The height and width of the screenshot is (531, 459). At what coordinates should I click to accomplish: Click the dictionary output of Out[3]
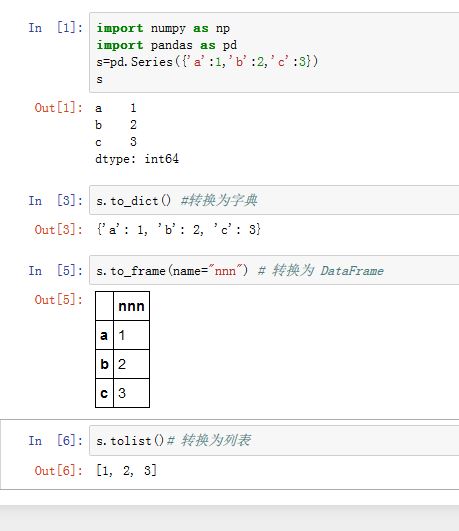click(x=179, y=230)
